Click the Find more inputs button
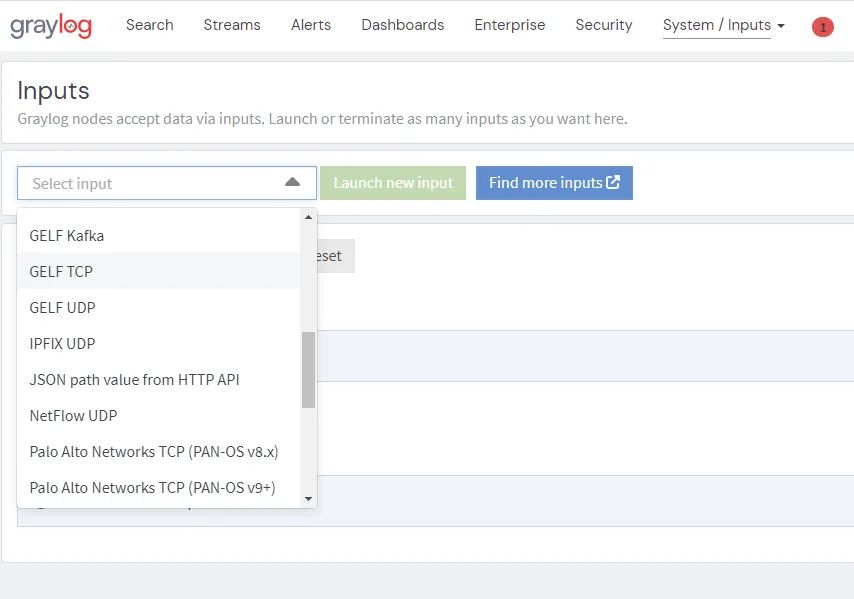 pyautogui.click(x=554, y=183)
